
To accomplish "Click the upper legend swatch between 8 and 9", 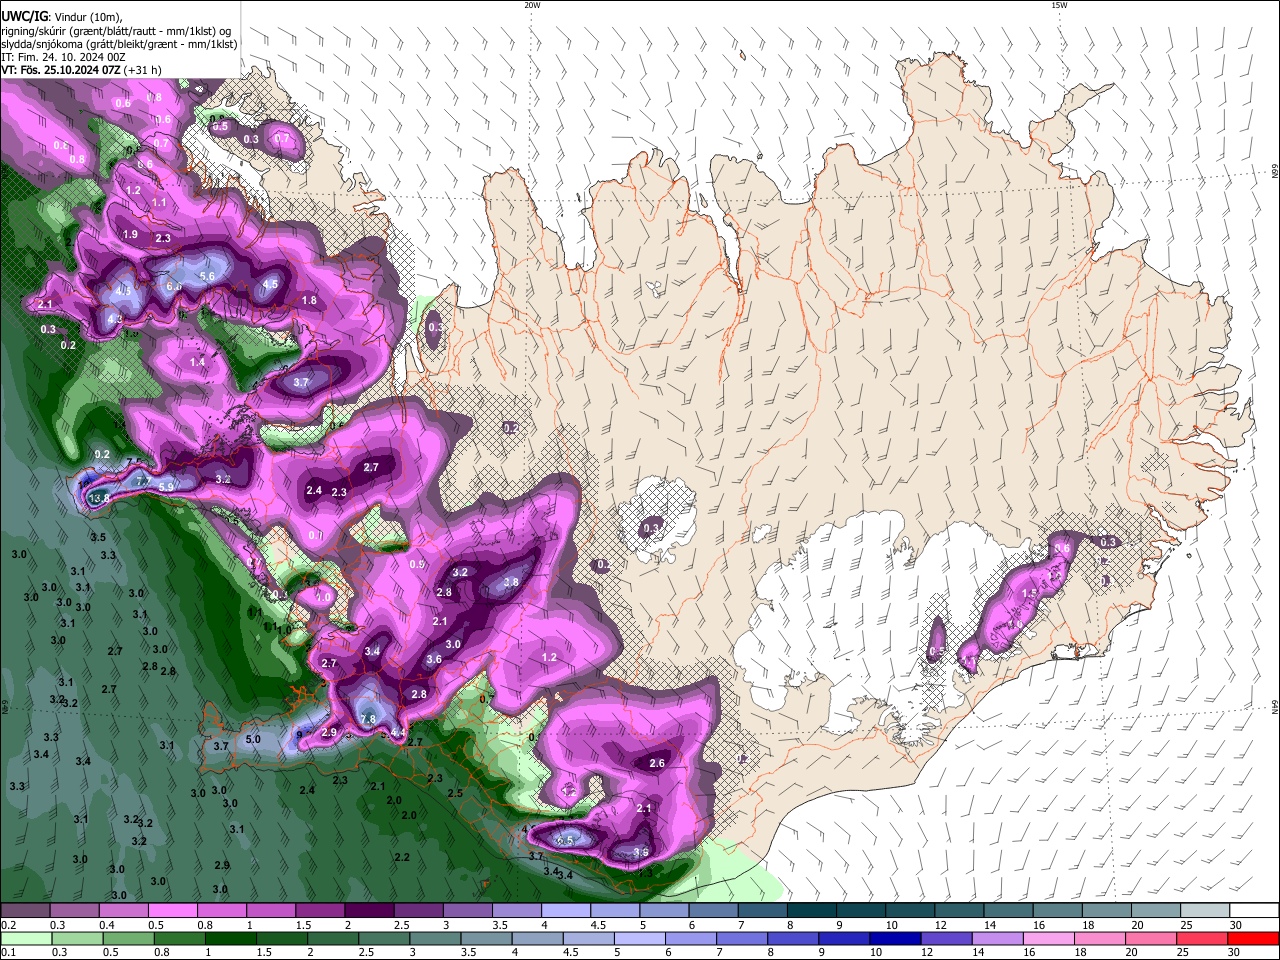I will tap(811, 911).
